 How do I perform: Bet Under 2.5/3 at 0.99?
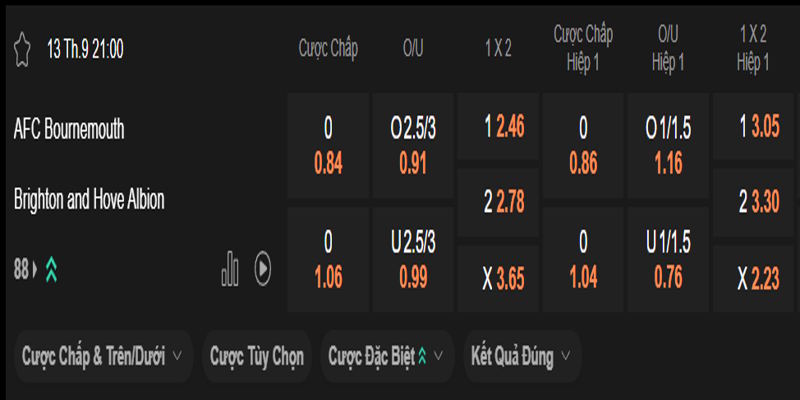pos(413,259)
